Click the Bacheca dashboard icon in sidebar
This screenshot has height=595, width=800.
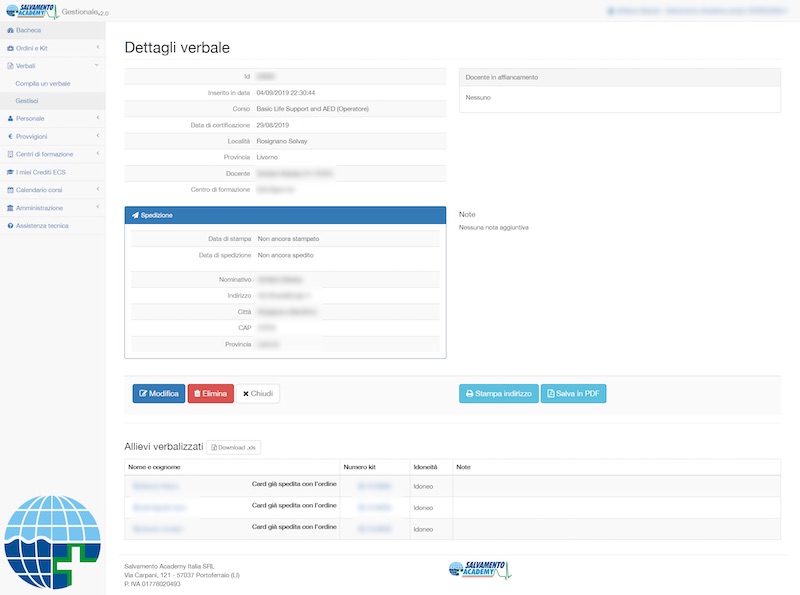click(10, 31)
